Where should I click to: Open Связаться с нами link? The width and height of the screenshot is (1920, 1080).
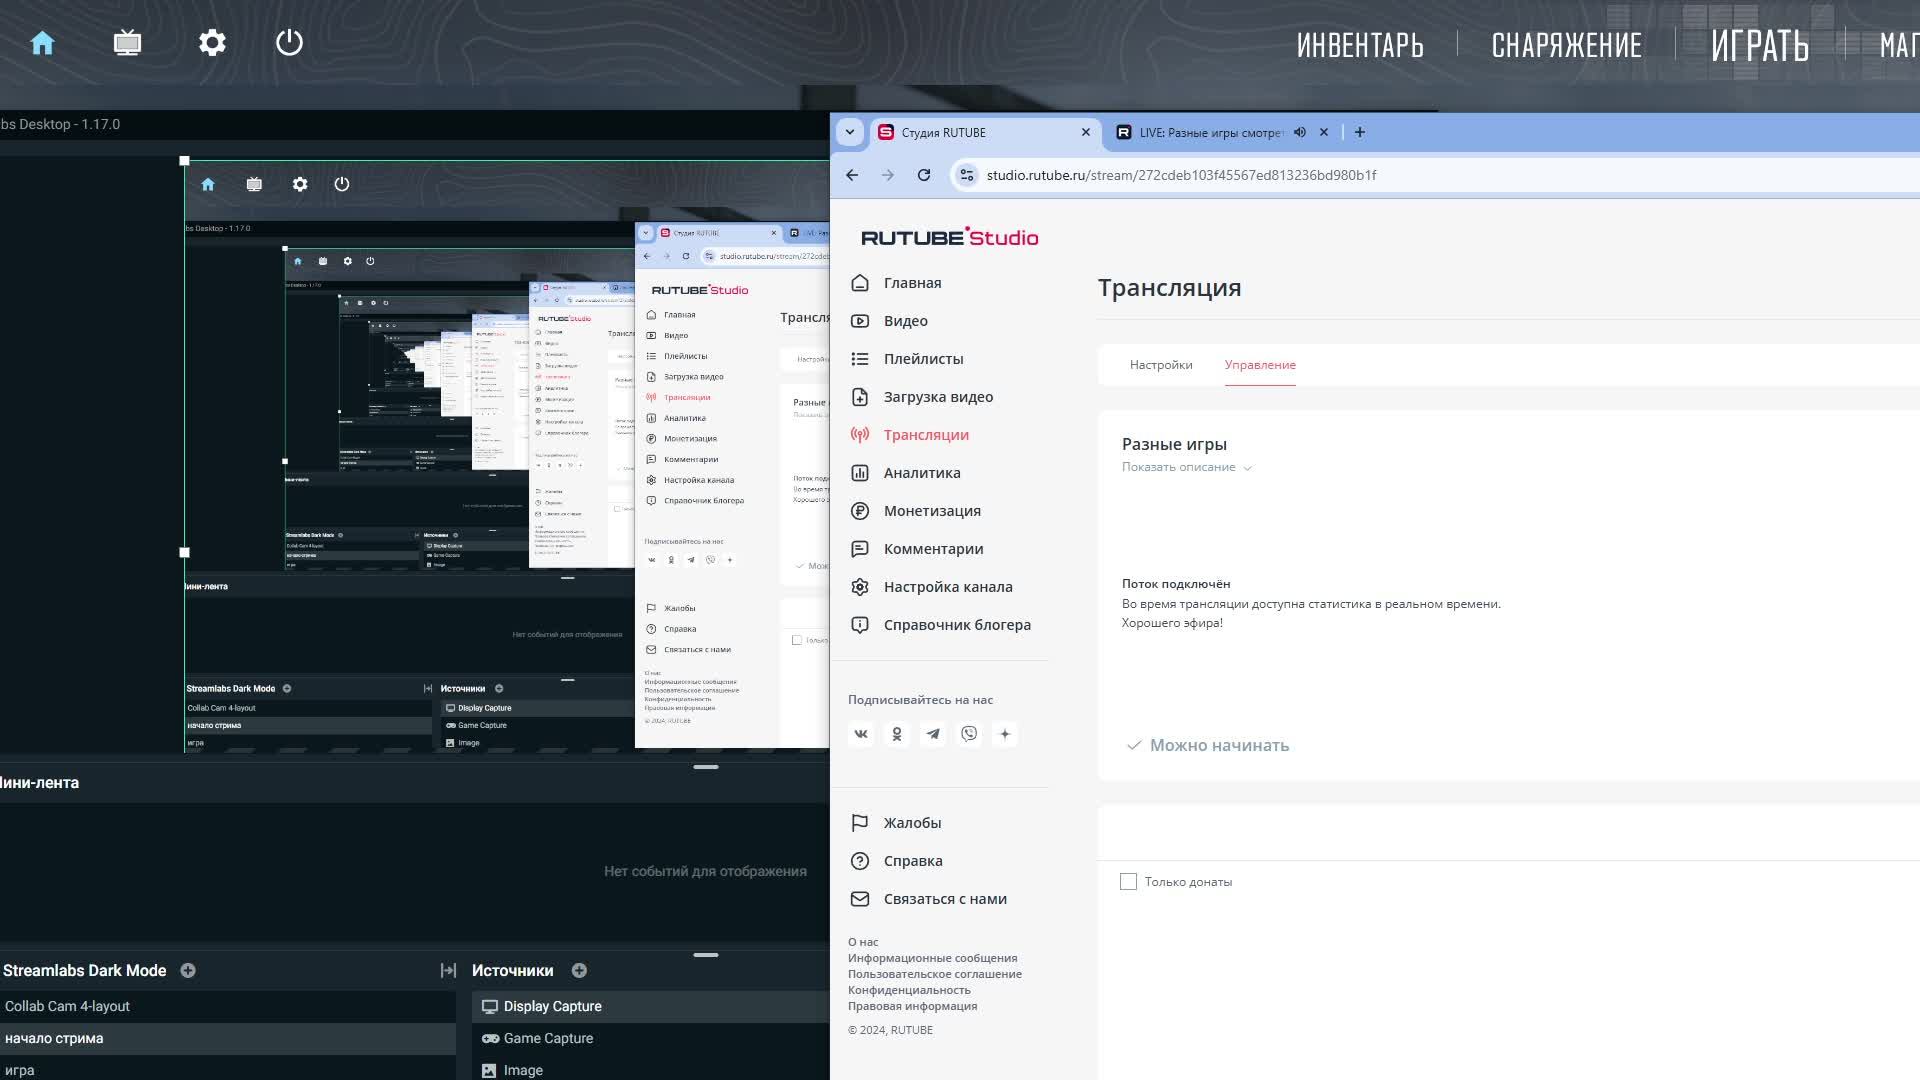click(x=945, y=899)
